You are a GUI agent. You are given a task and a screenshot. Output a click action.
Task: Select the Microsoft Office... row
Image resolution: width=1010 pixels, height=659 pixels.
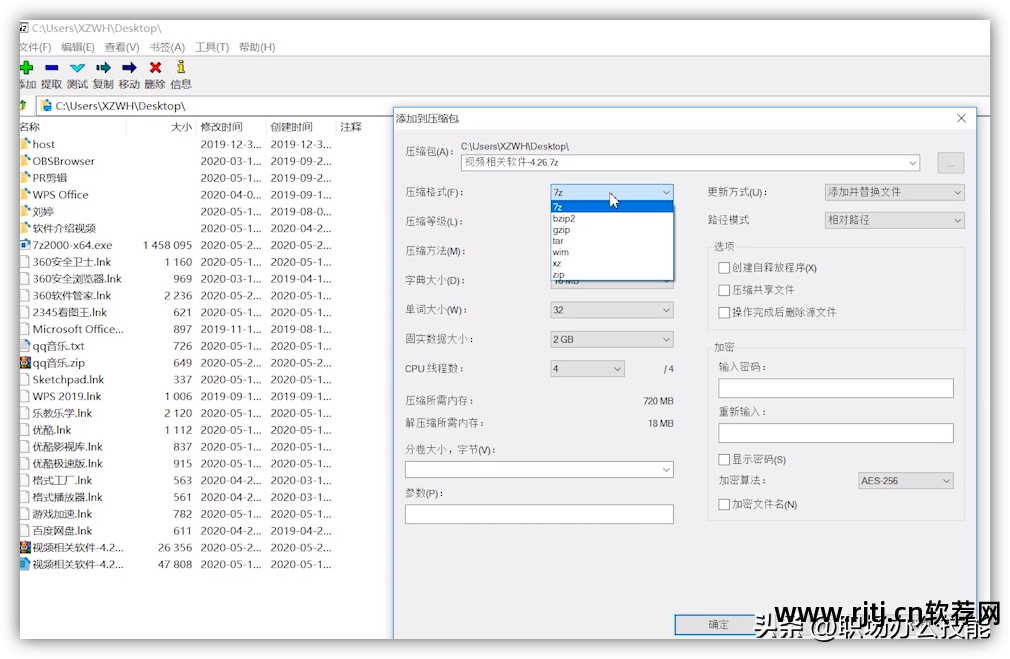tap(177, 329)
